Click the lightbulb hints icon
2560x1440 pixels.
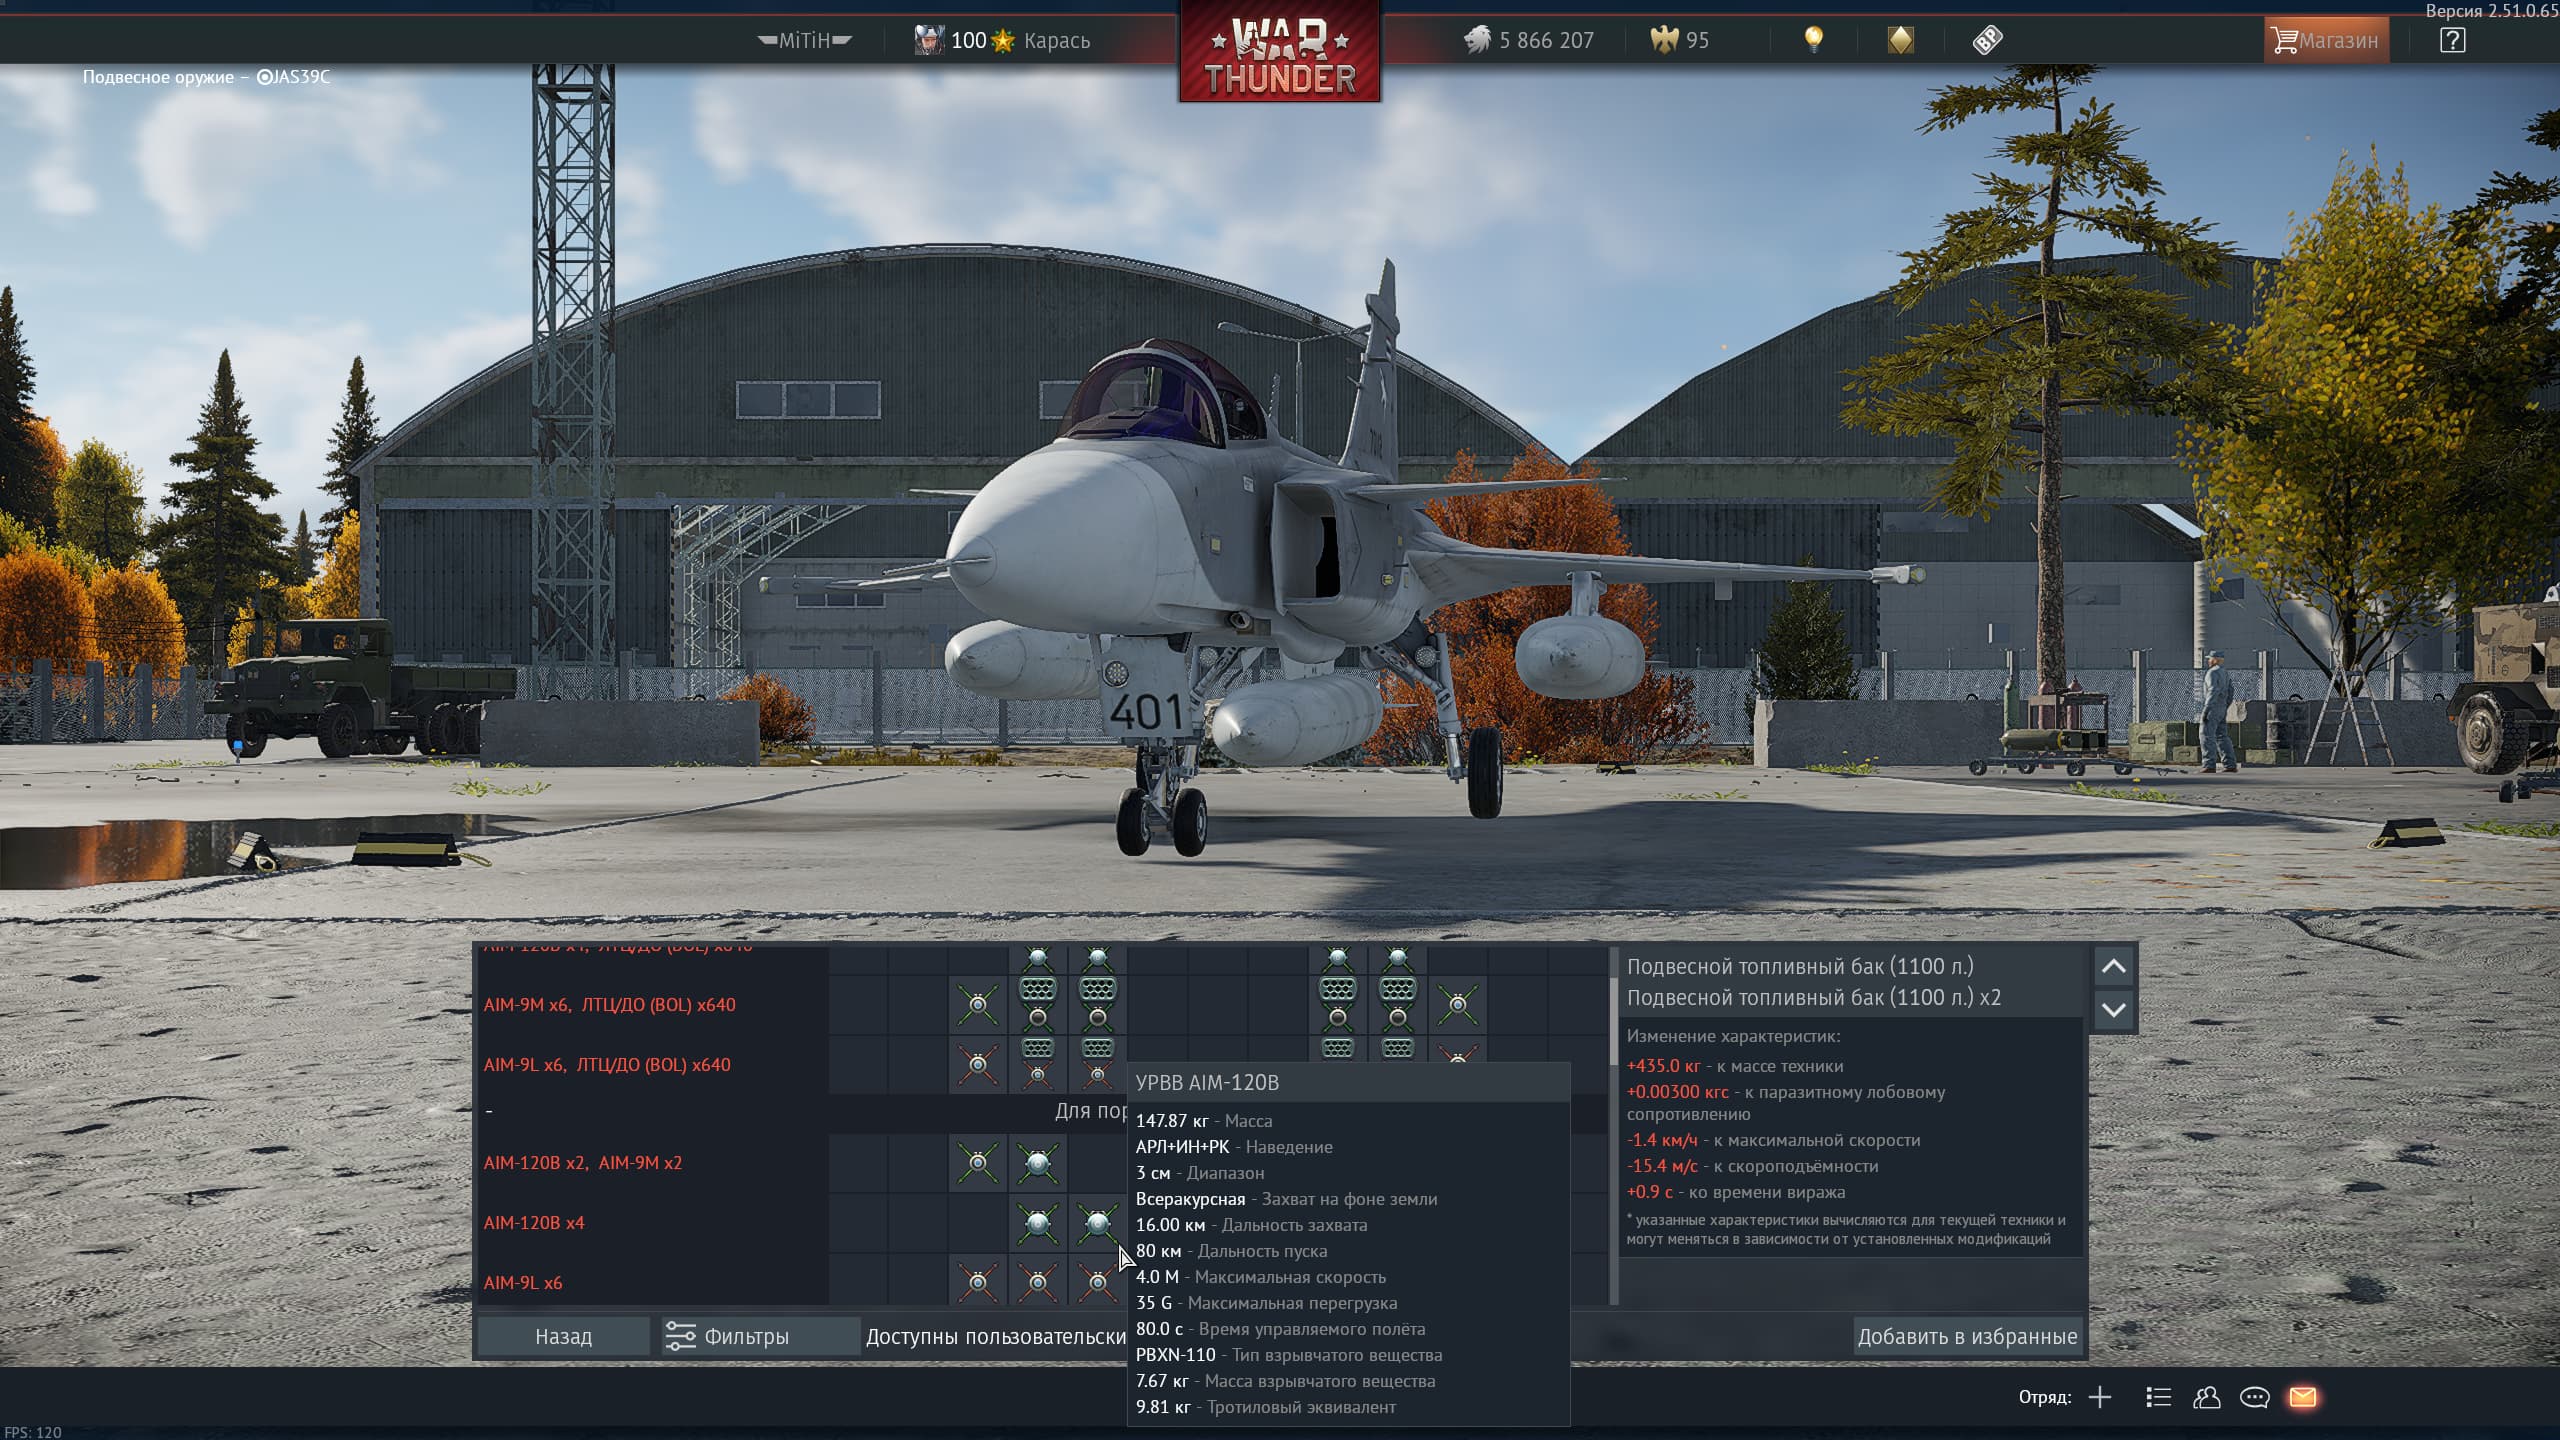pyautogui.click(x=1813, y=40)
